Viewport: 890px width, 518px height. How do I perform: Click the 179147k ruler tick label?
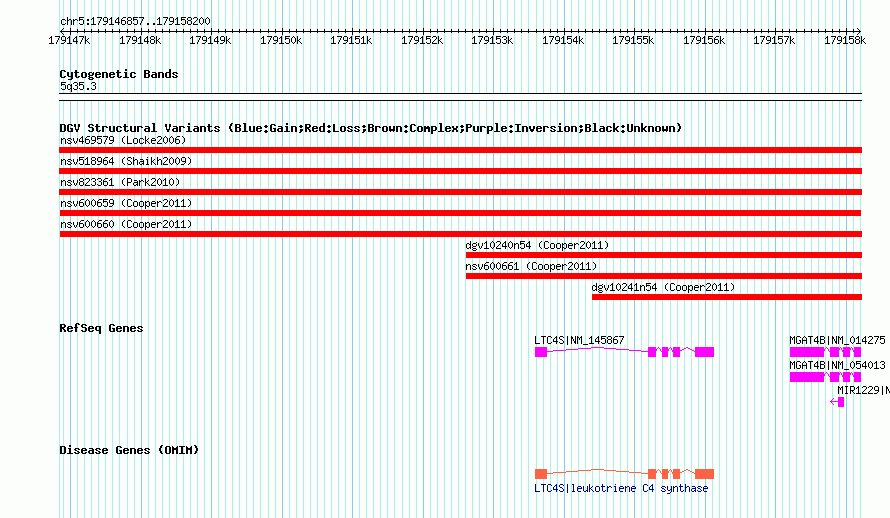(69, 40)
